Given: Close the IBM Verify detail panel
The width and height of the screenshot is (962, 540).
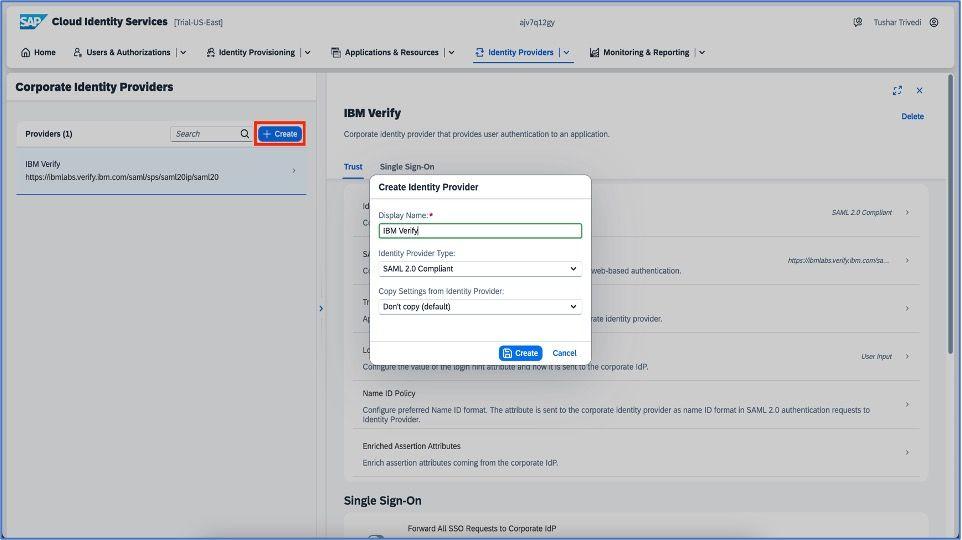Looking at the screenshot, I should click(x=919, y=90).
